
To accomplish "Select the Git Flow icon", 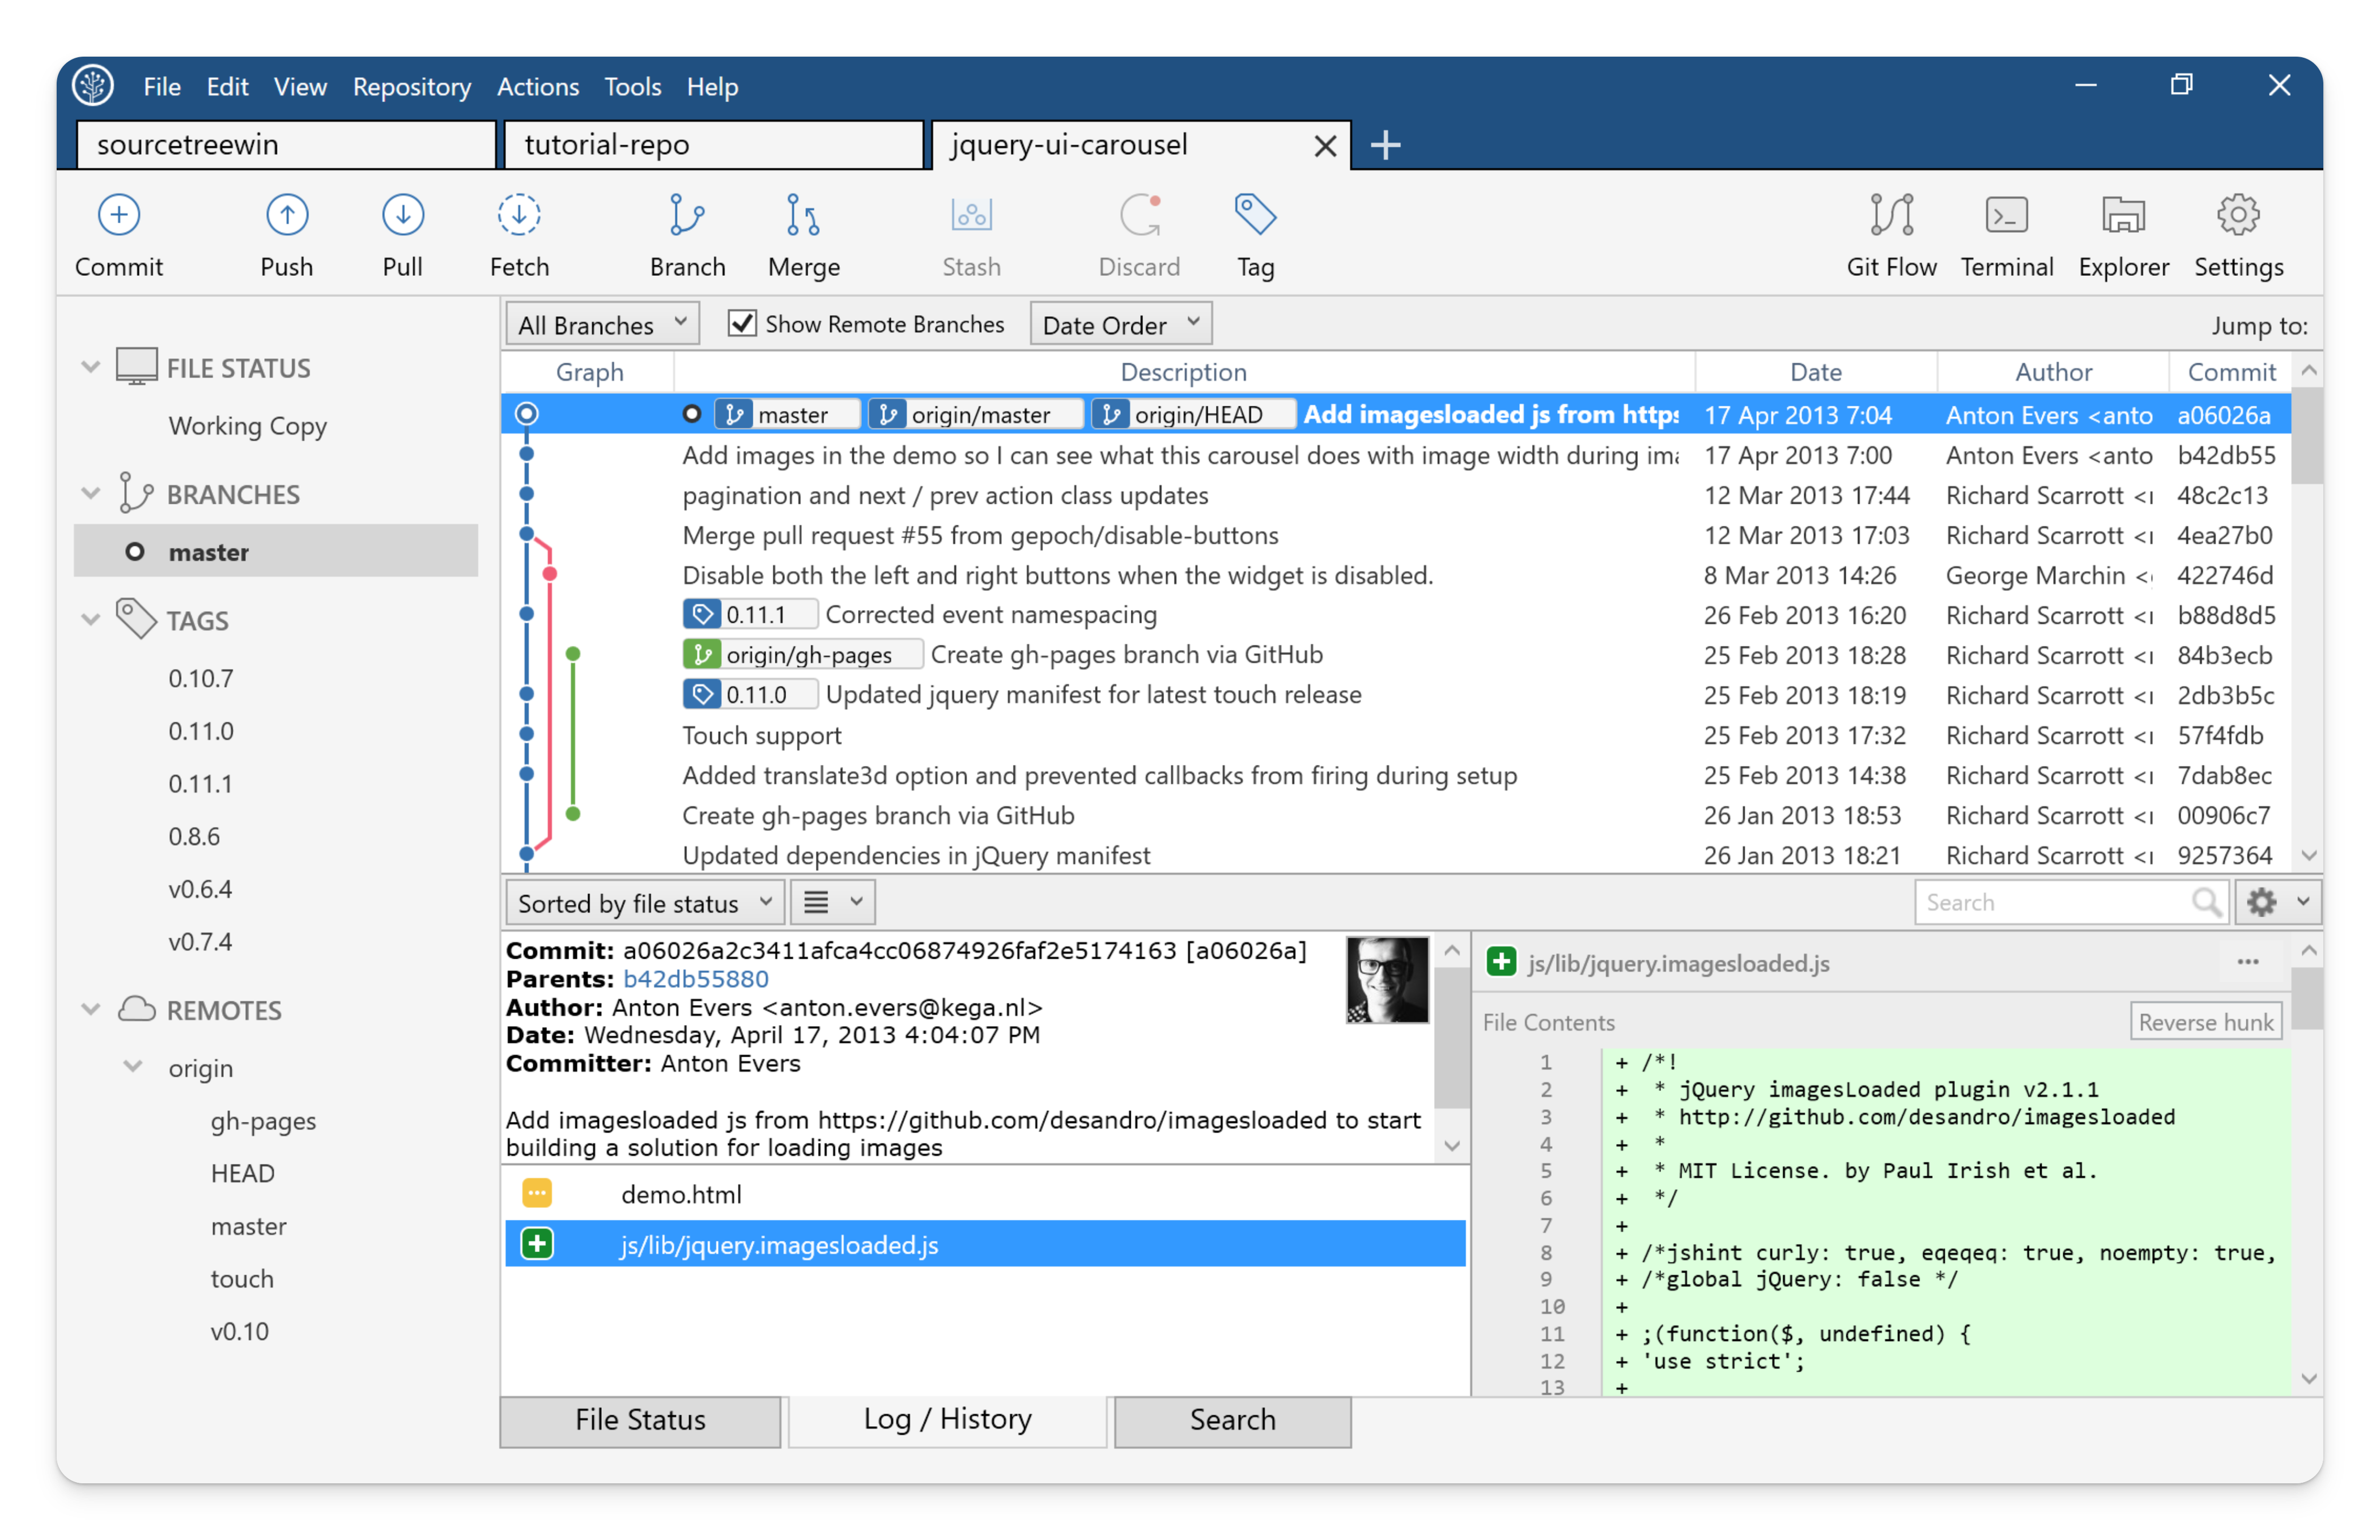I will (1892, 233).
